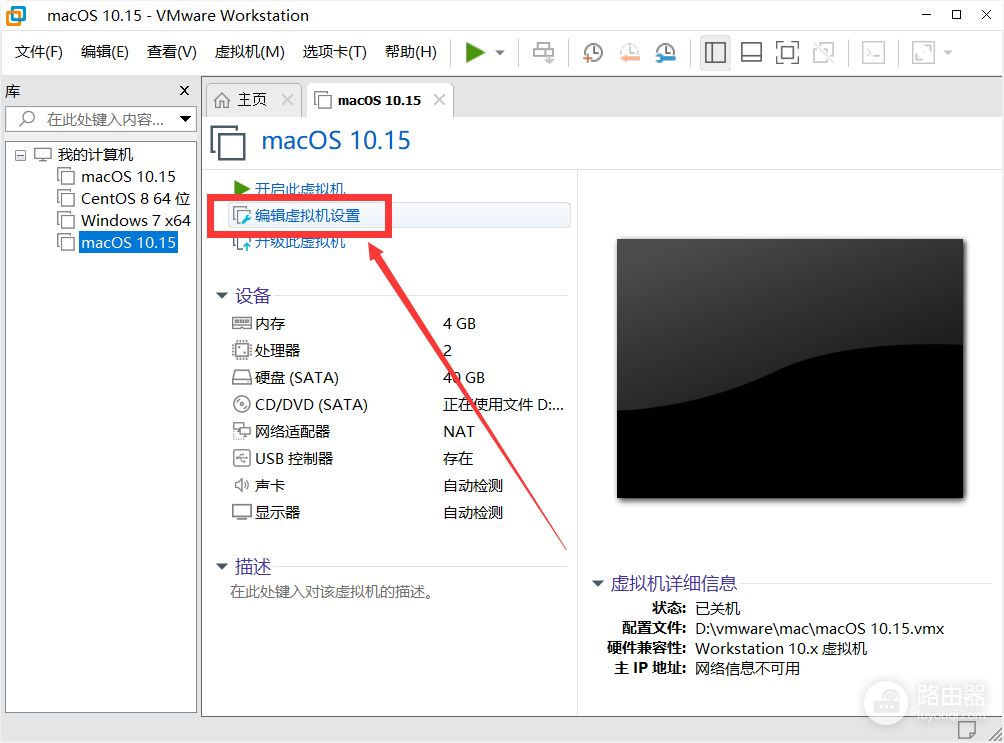Click the console view toolbar icon
The height and width of the screenshot is (743, 1004).
pyautogui.click(x=873, y=53)
